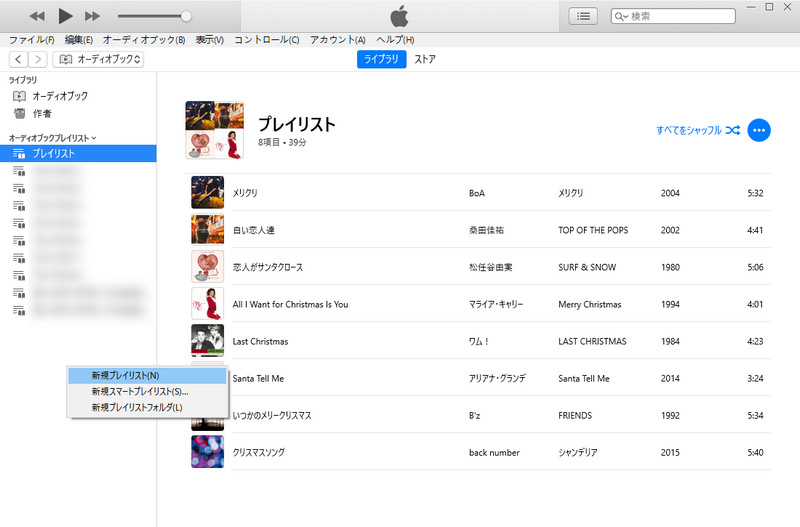The height and width of the screenshot is (527, 800).
Task: Click the メリクリ album artwork
Action: (x=208, y=192)
